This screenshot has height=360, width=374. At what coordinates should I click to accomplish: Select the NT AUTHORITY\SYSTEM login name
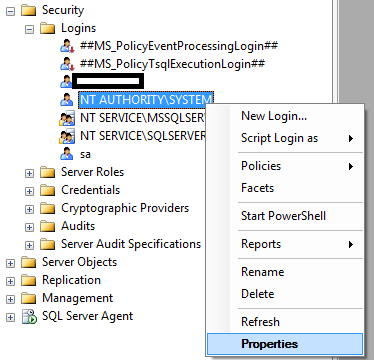click(146, 100)
